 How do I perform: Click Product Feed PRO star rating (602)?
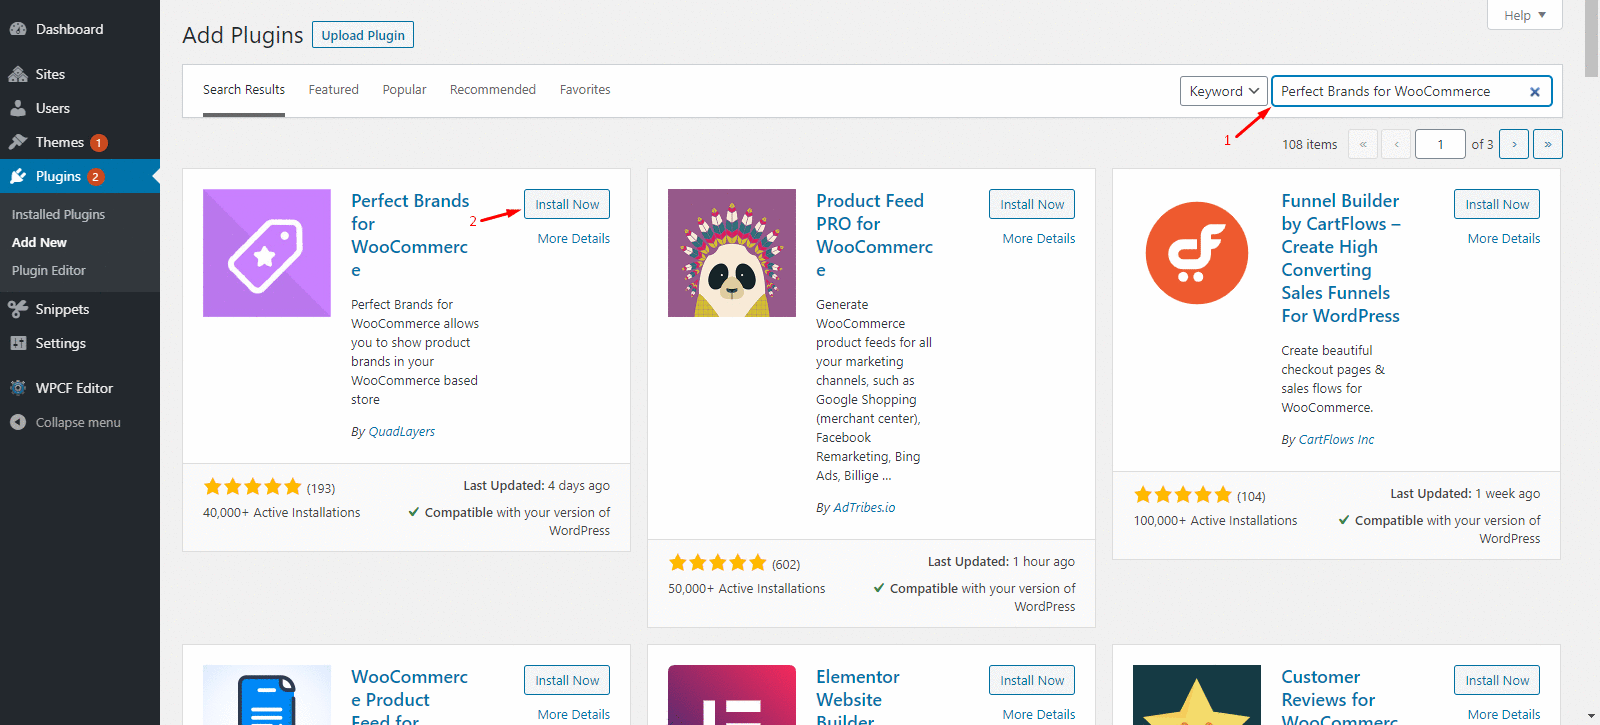(x=717, y=563)
